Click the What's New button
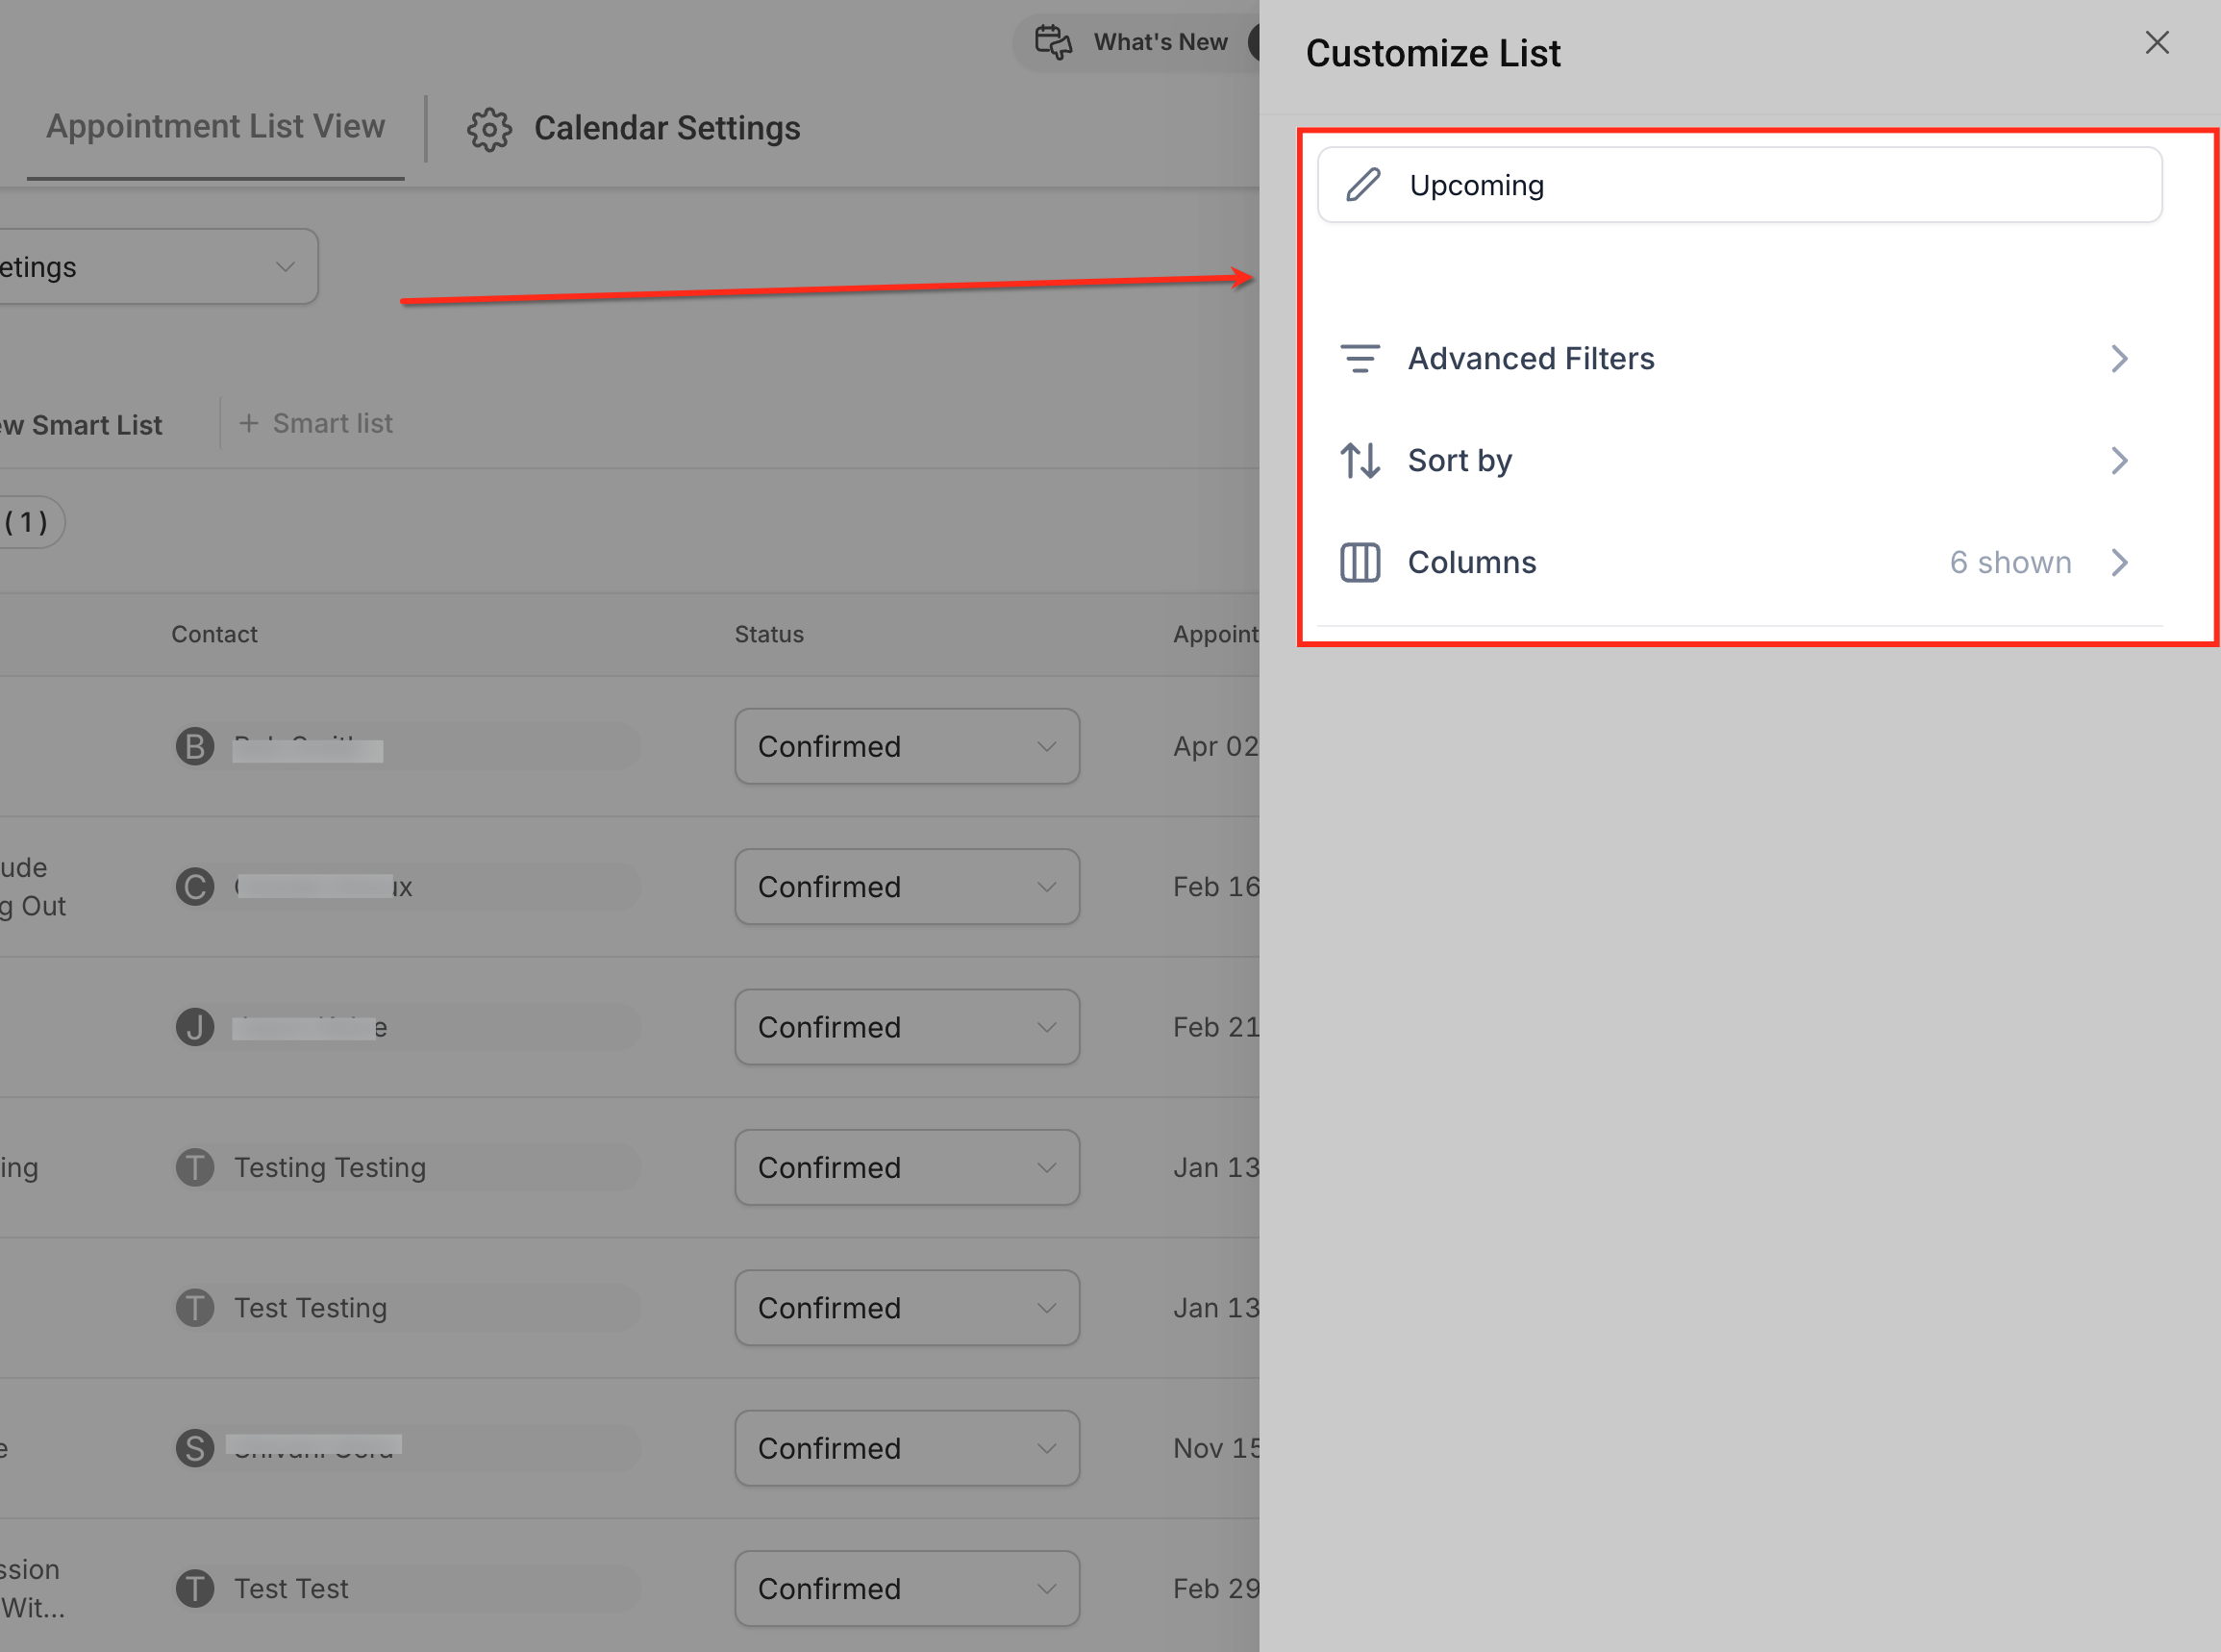This screenshot has width=2221, height=1652. coord(1160,42)
